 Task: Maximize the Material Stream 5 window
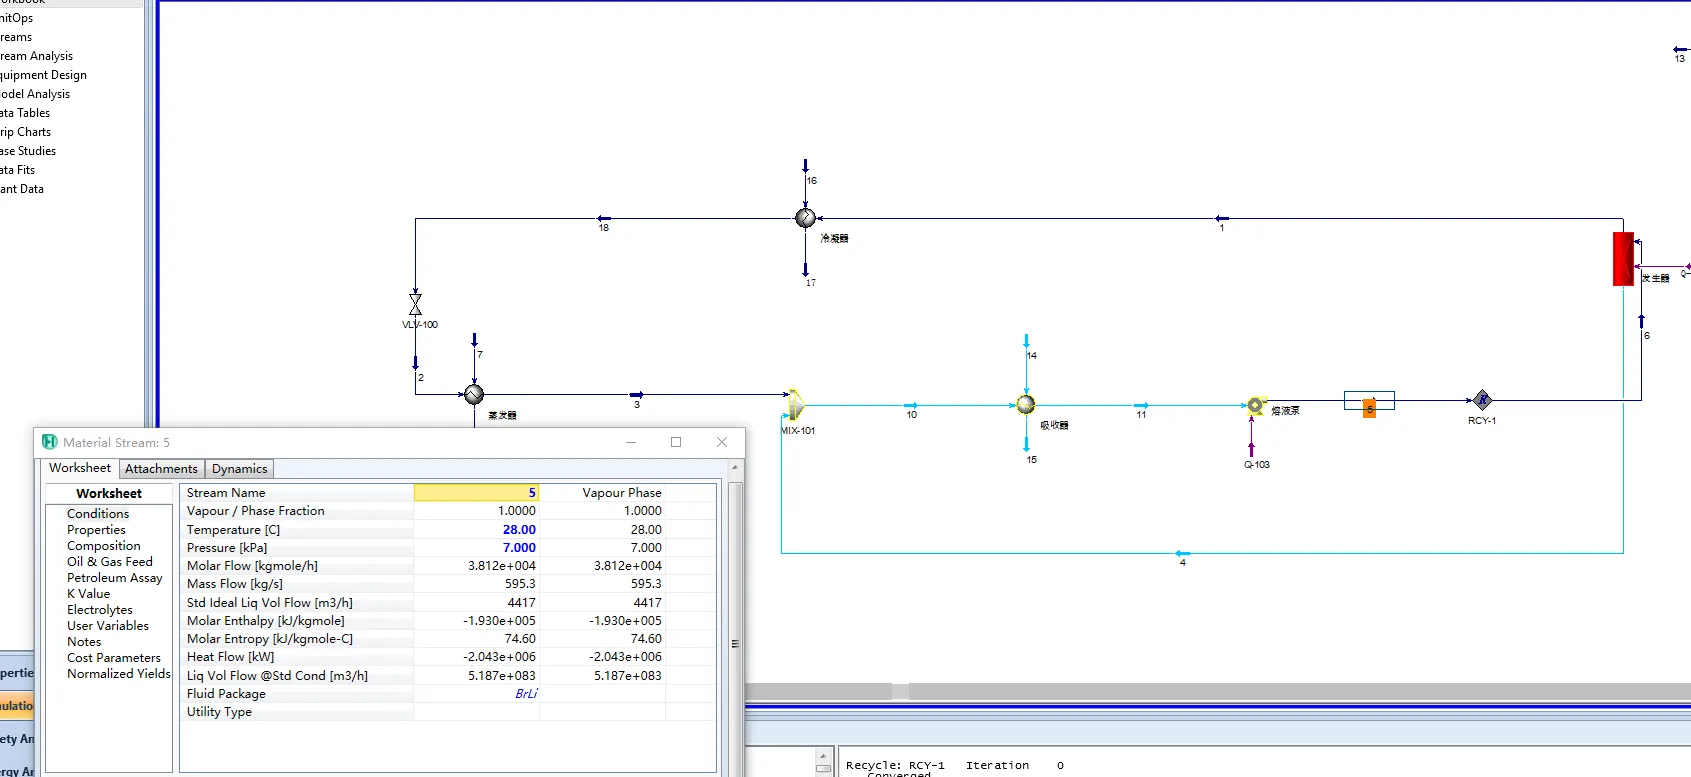(676, 442)
